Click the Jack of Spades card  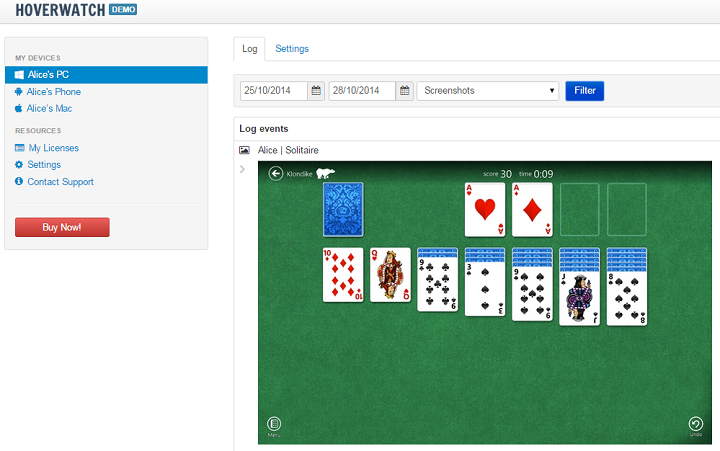(579, 299)
